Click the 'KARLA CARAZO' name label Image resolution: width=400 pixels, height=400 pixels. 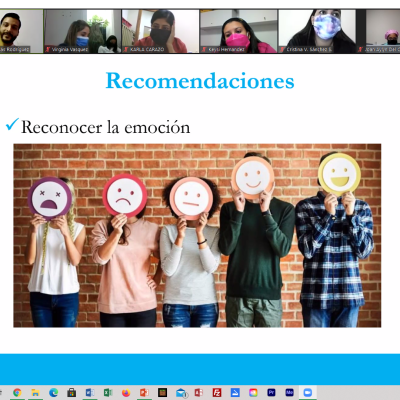click(147, 49)
